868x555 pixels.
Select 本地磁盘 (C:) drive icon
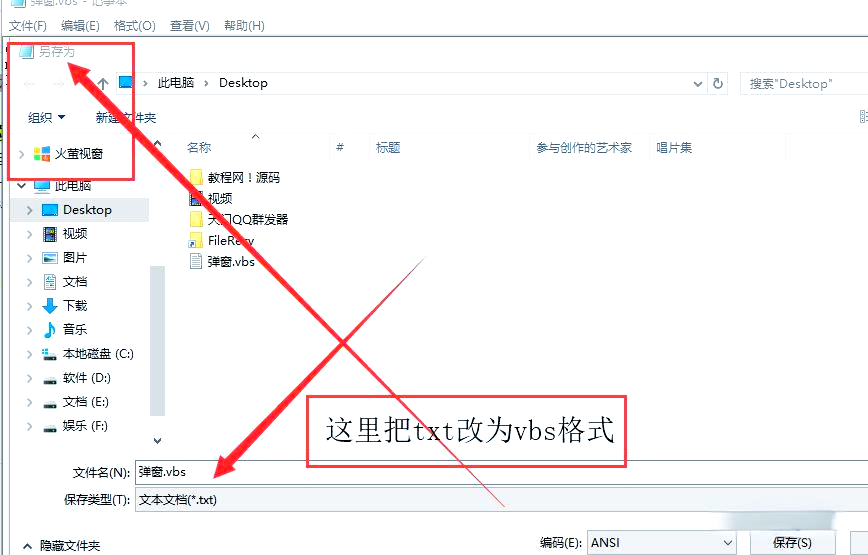pos(50,354)
